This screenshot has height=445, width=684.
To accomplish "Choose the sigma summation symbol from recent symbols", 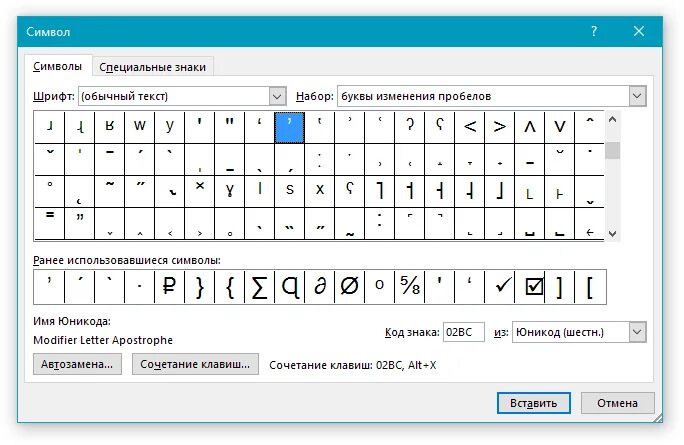I will (260, 287).
